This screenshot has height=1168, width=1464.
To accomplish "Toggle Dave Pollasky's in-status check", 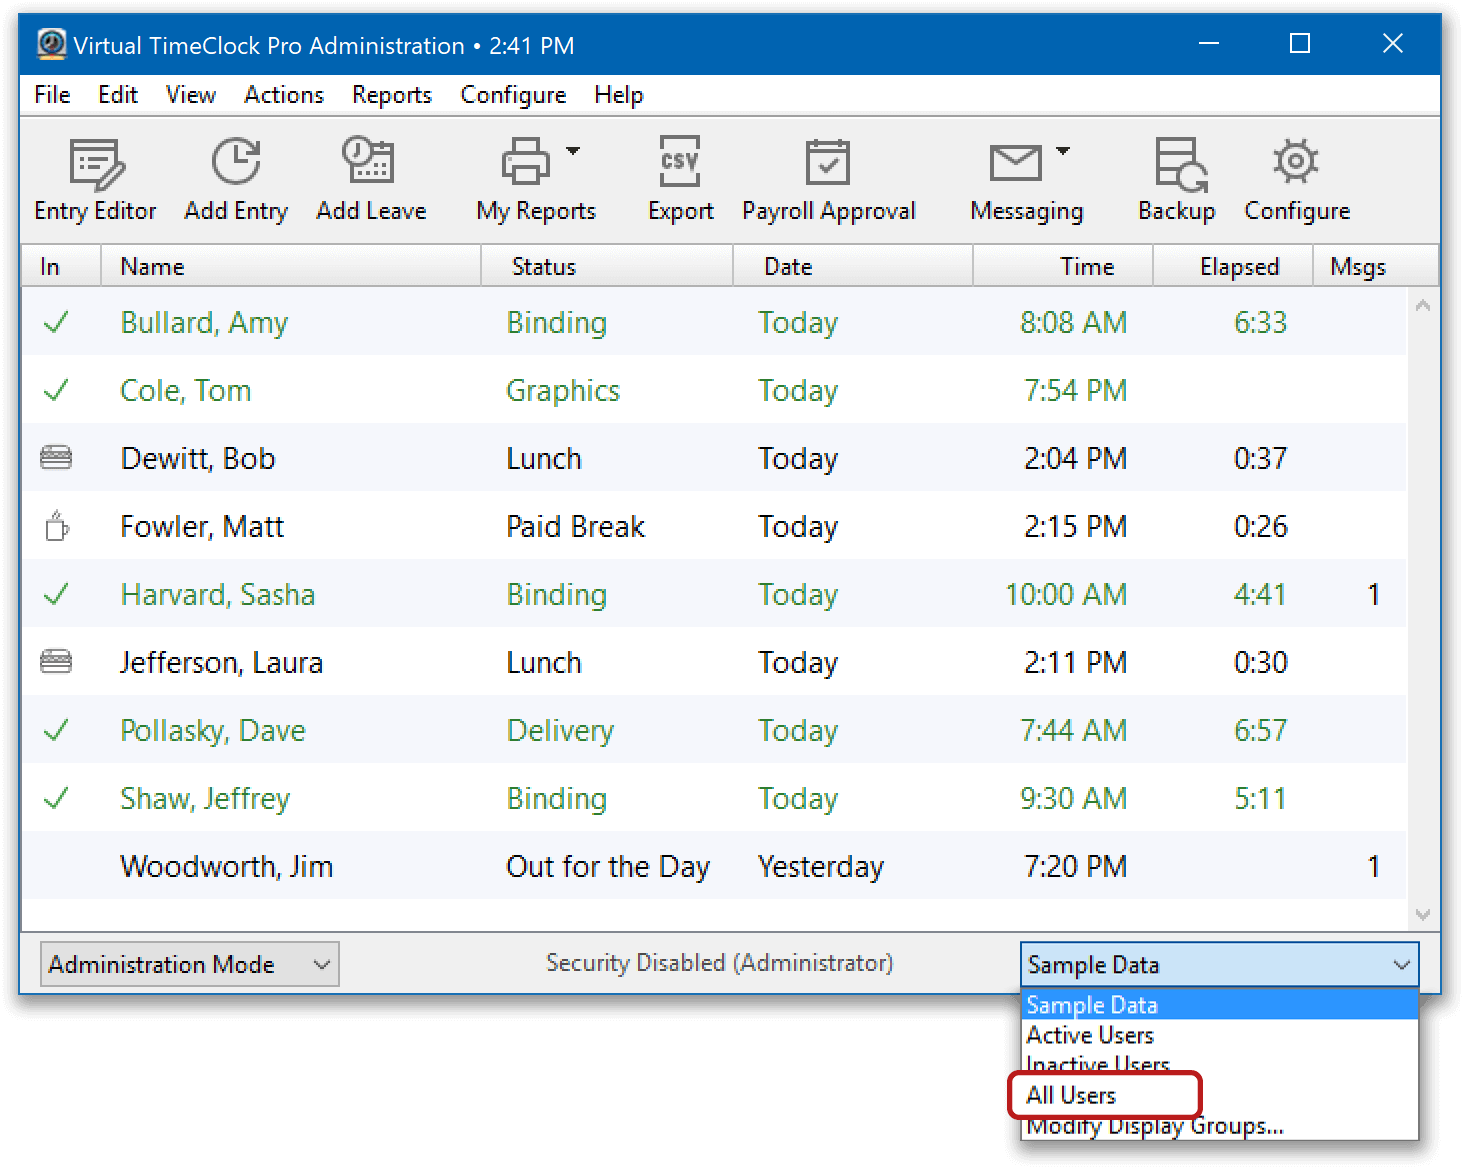I will click(x=57, y=730).
